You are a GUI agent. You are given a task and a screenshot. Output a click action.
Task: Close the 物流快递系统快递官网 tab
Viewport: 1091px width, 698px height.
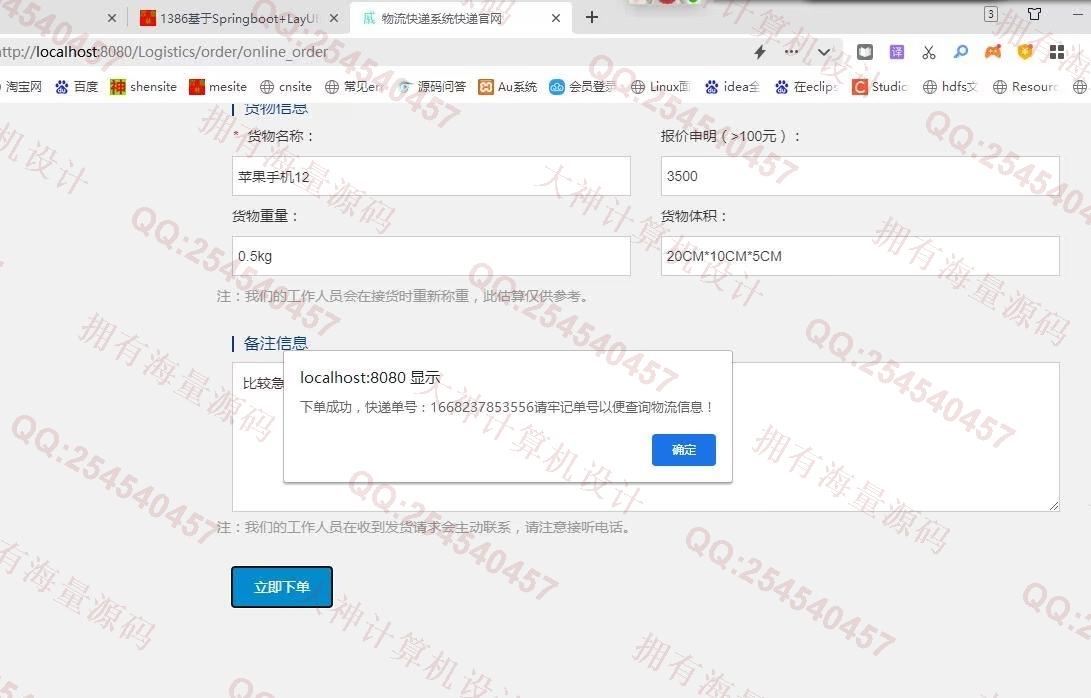click(556, 18)
